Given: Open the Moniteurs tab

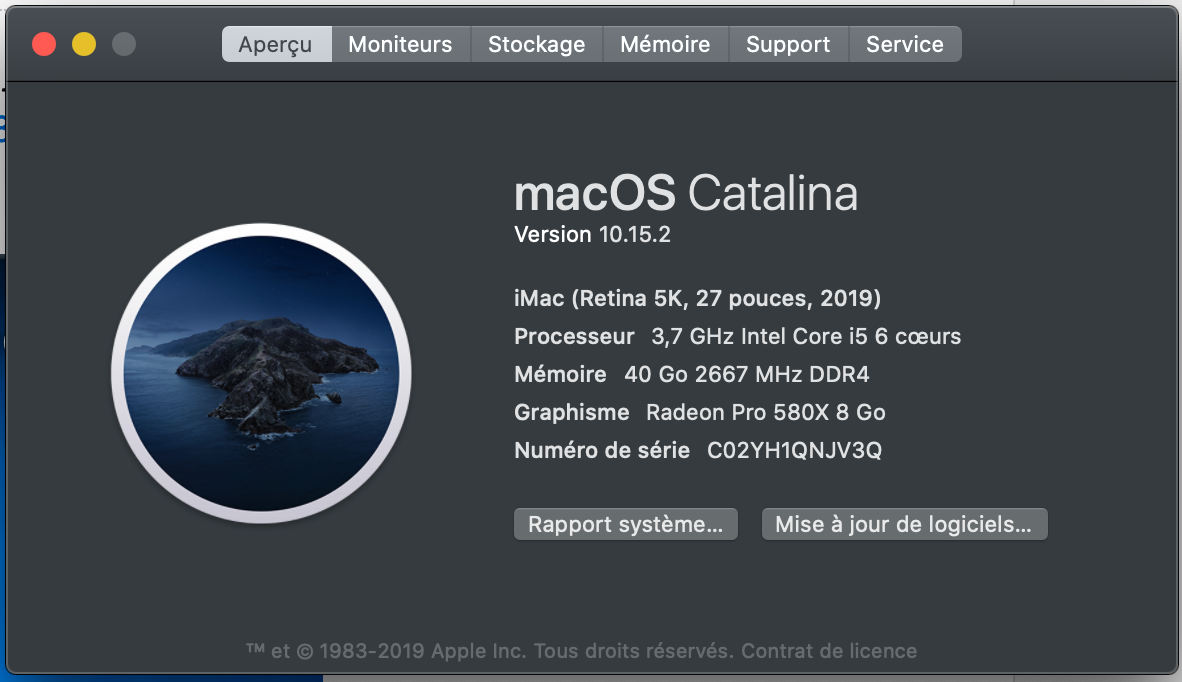Looking at the screenshot, I should (x=400, y=44).
